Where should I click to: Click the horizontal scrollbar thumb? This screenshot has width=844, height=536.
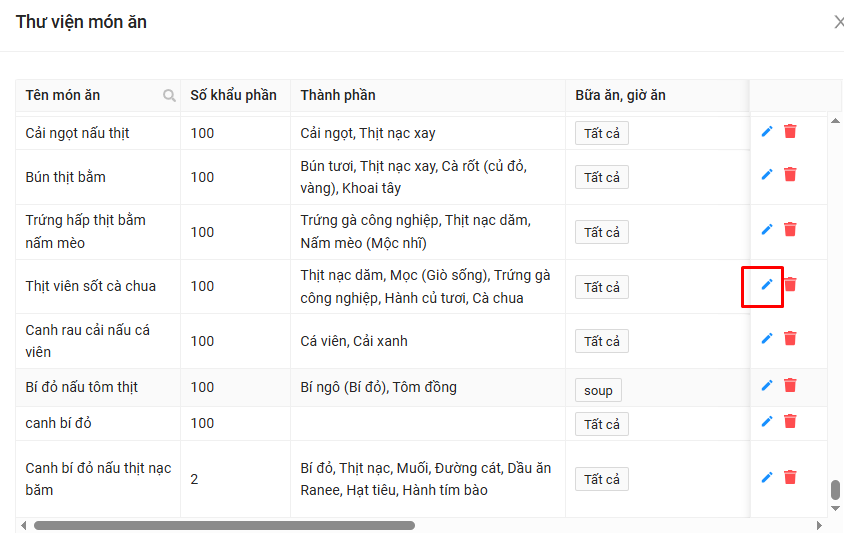point(224,525)
